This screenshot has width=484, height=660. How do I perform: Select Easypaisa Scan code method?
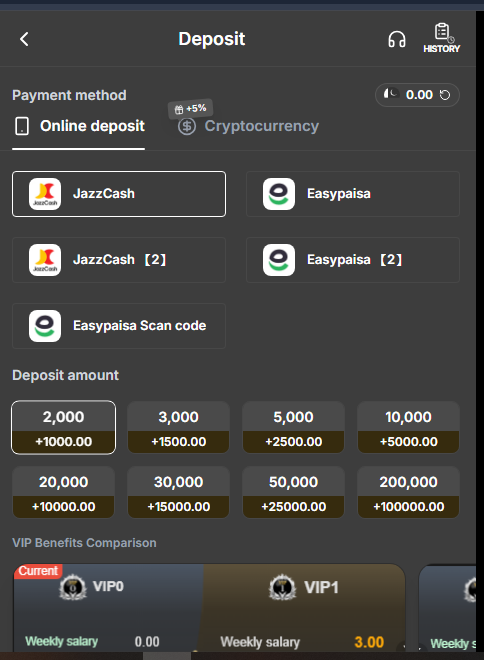click(x=119, y=326)
